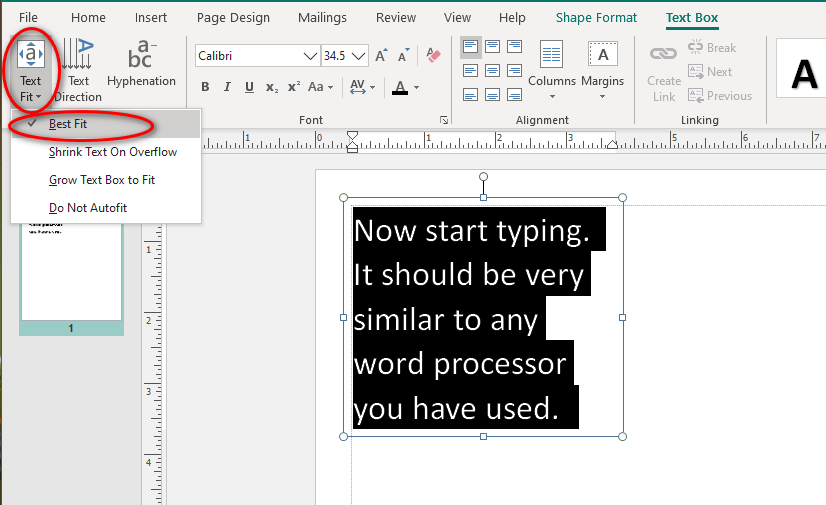Switch to the Page Design tab
Screen dimensions: 826x505
point(233,18)
